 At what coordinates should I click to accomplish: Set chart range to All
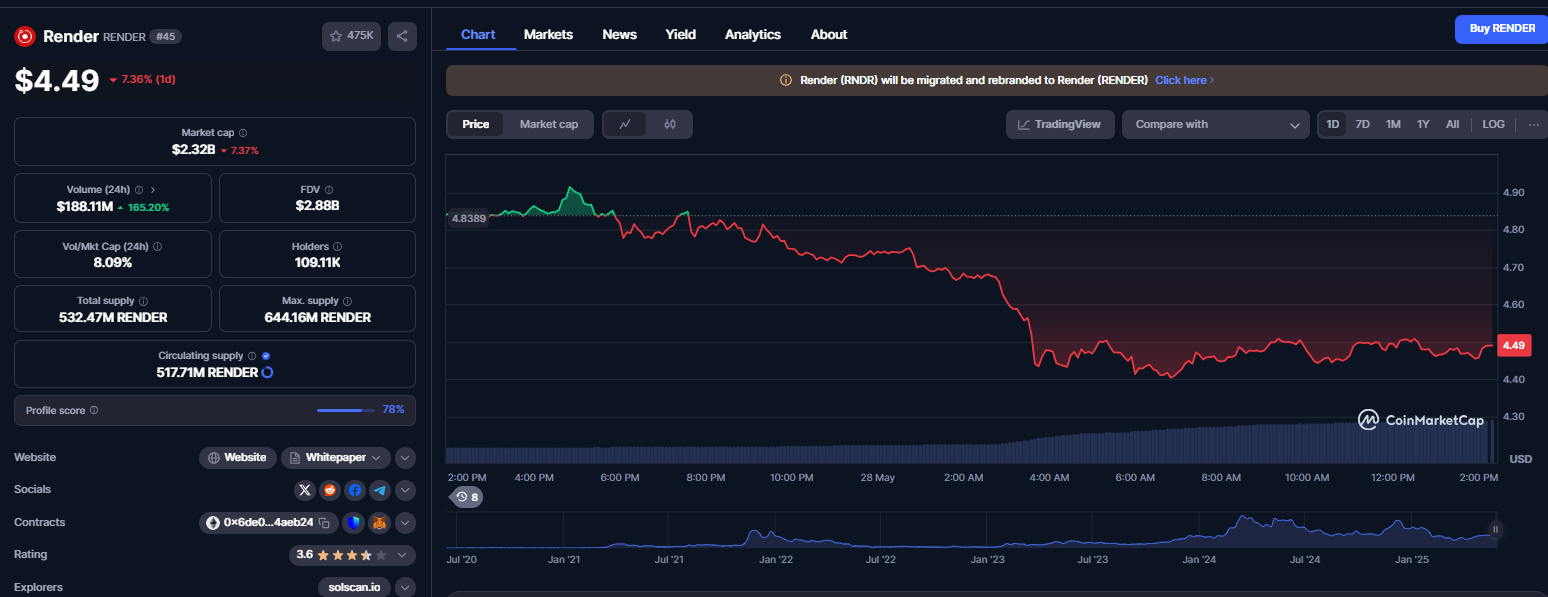point(1452,125)
